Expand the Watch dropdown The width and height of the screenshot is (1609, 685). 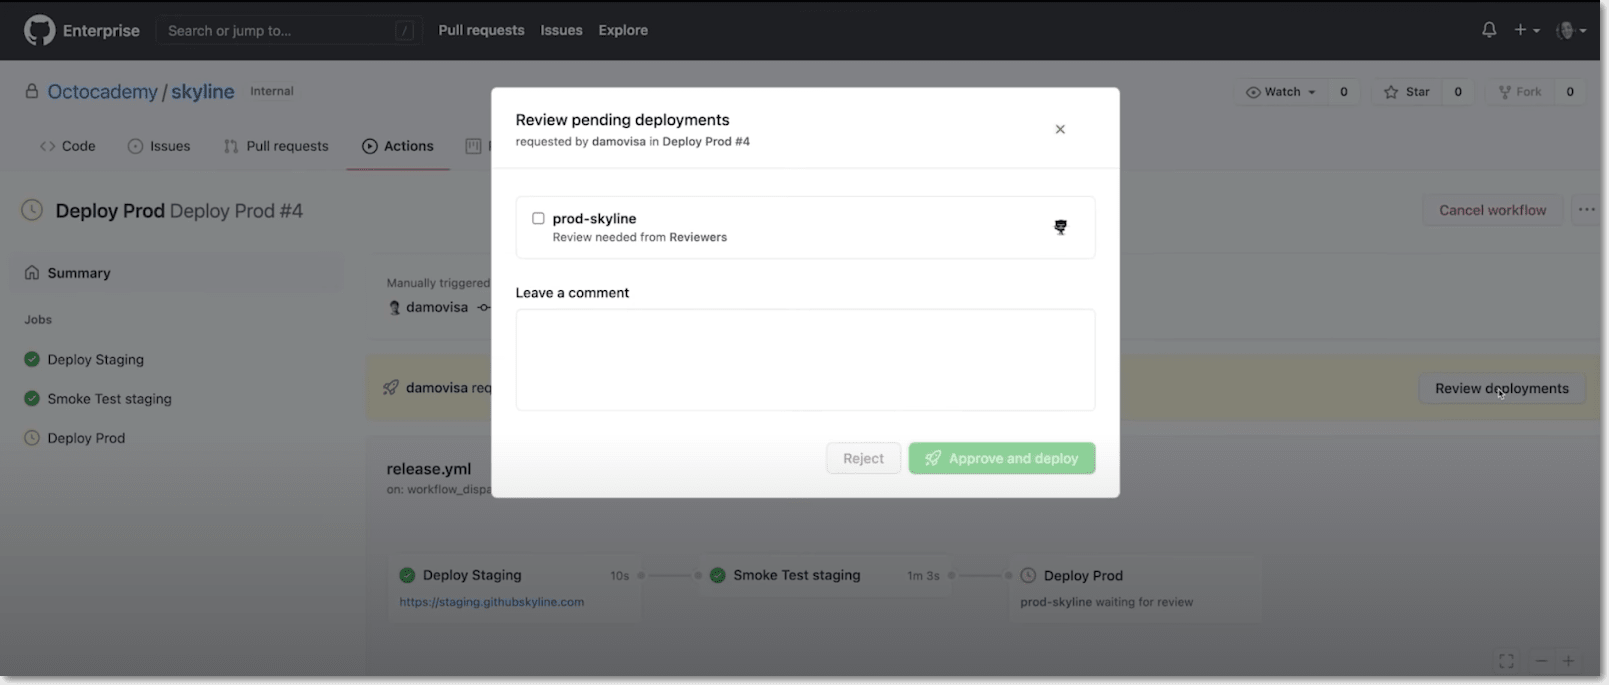(1280, 92)
